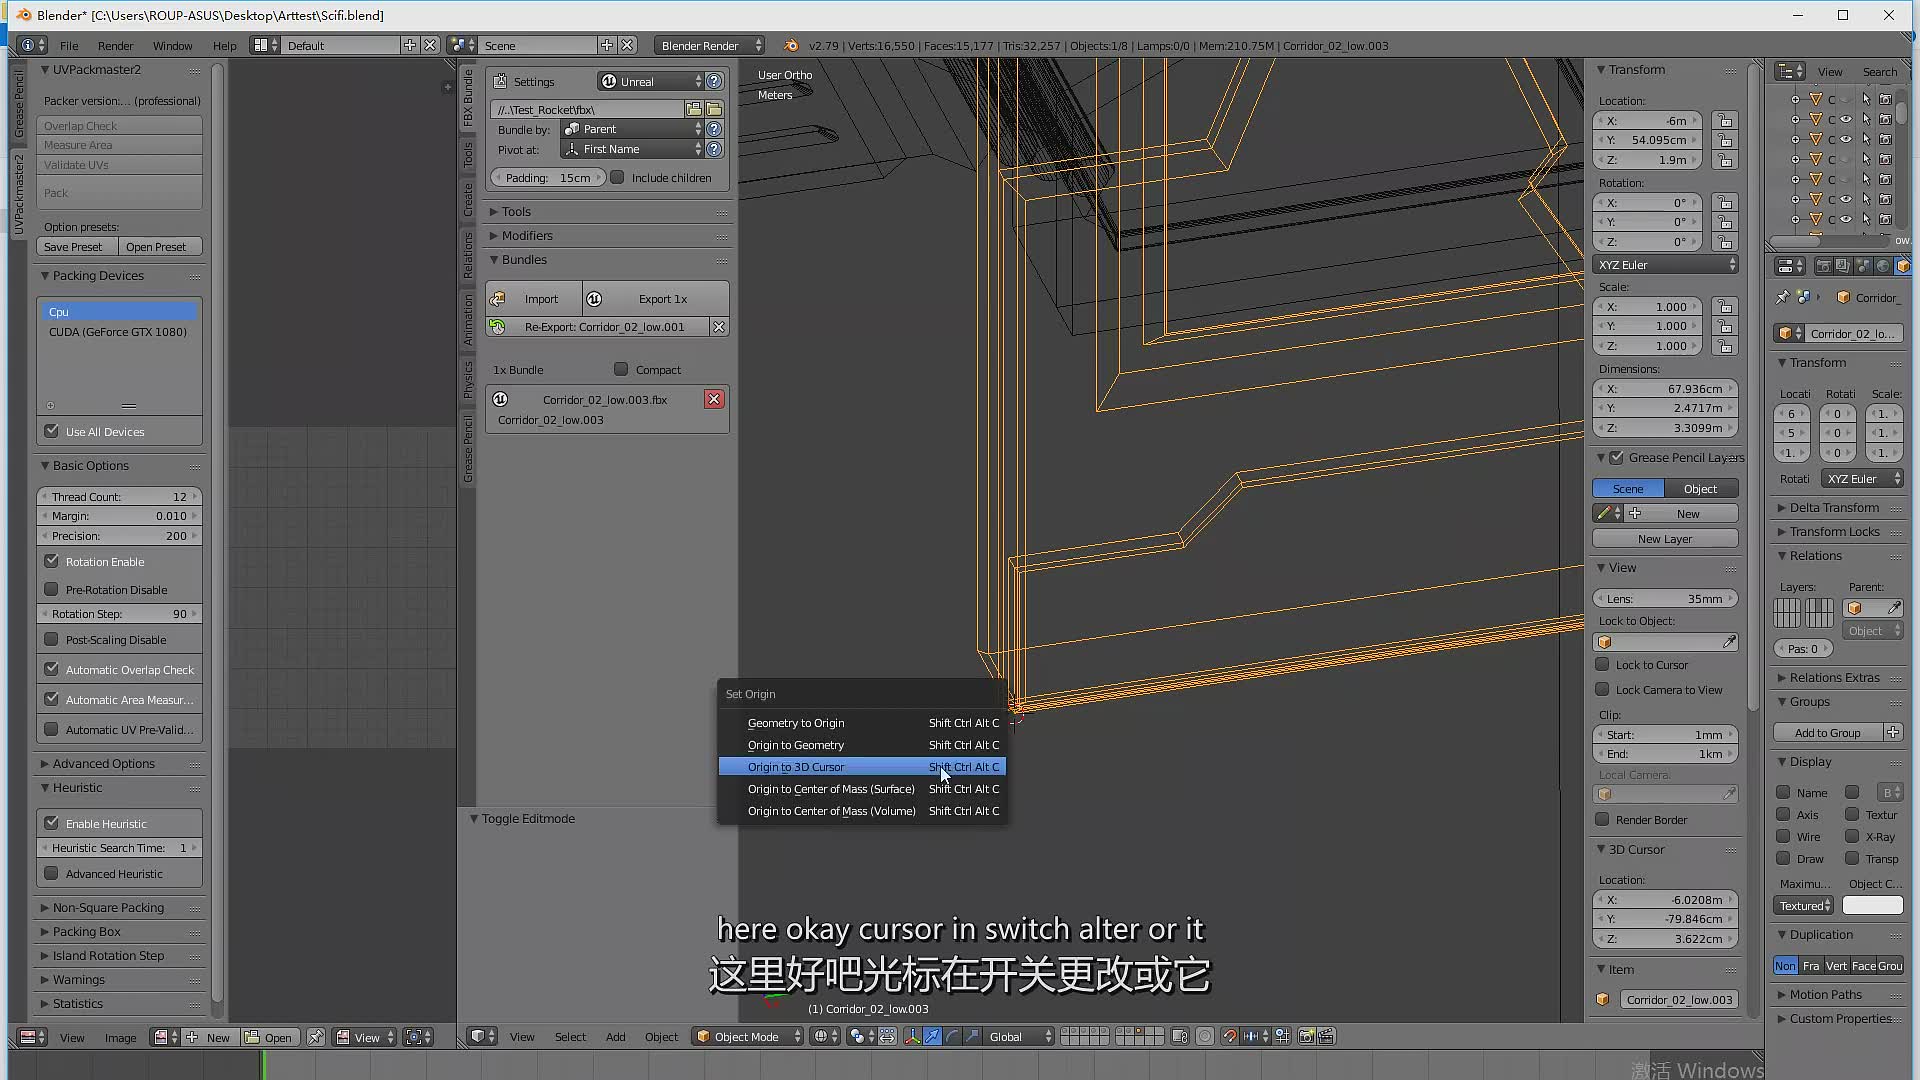Screen dimensions: 1920x1080
Task: Select Origin to Geometry menu item
Action: click(795, 744)
